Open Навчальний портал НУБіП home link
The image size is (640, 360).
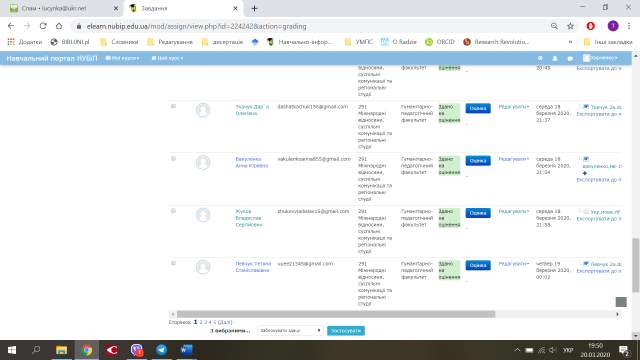coord(52,58)
